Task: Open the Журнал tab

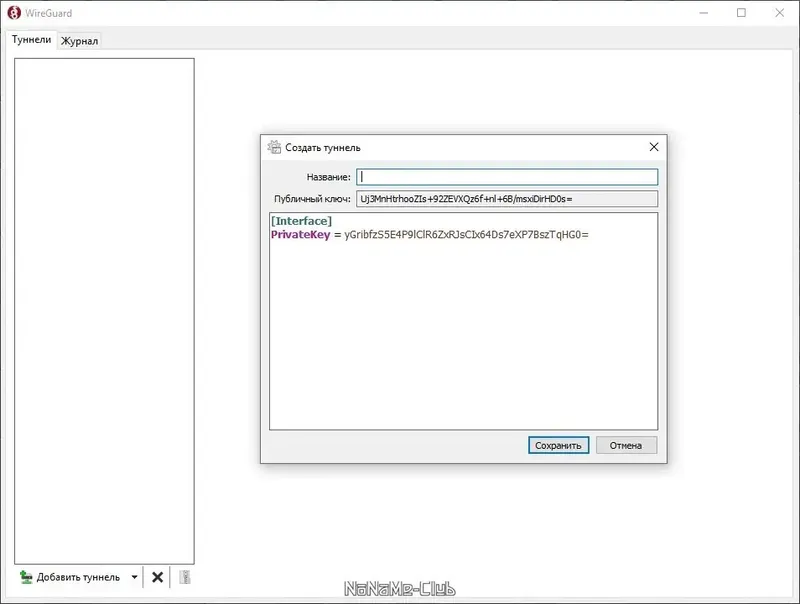Action: [x=79, y=41]
